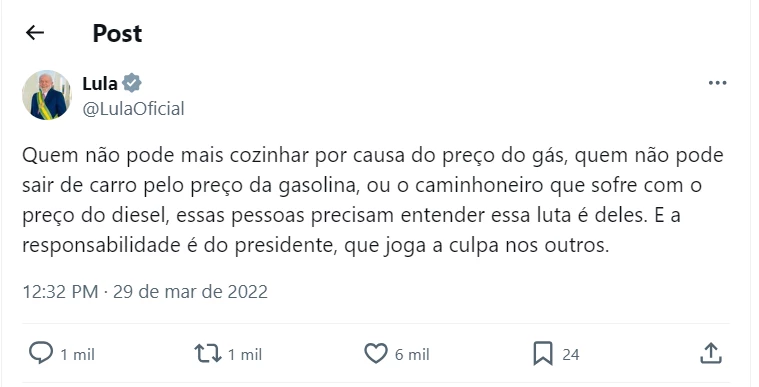The image size is (759, 387).
Task: Open Lula's profile picture
Action: [46, 95]
